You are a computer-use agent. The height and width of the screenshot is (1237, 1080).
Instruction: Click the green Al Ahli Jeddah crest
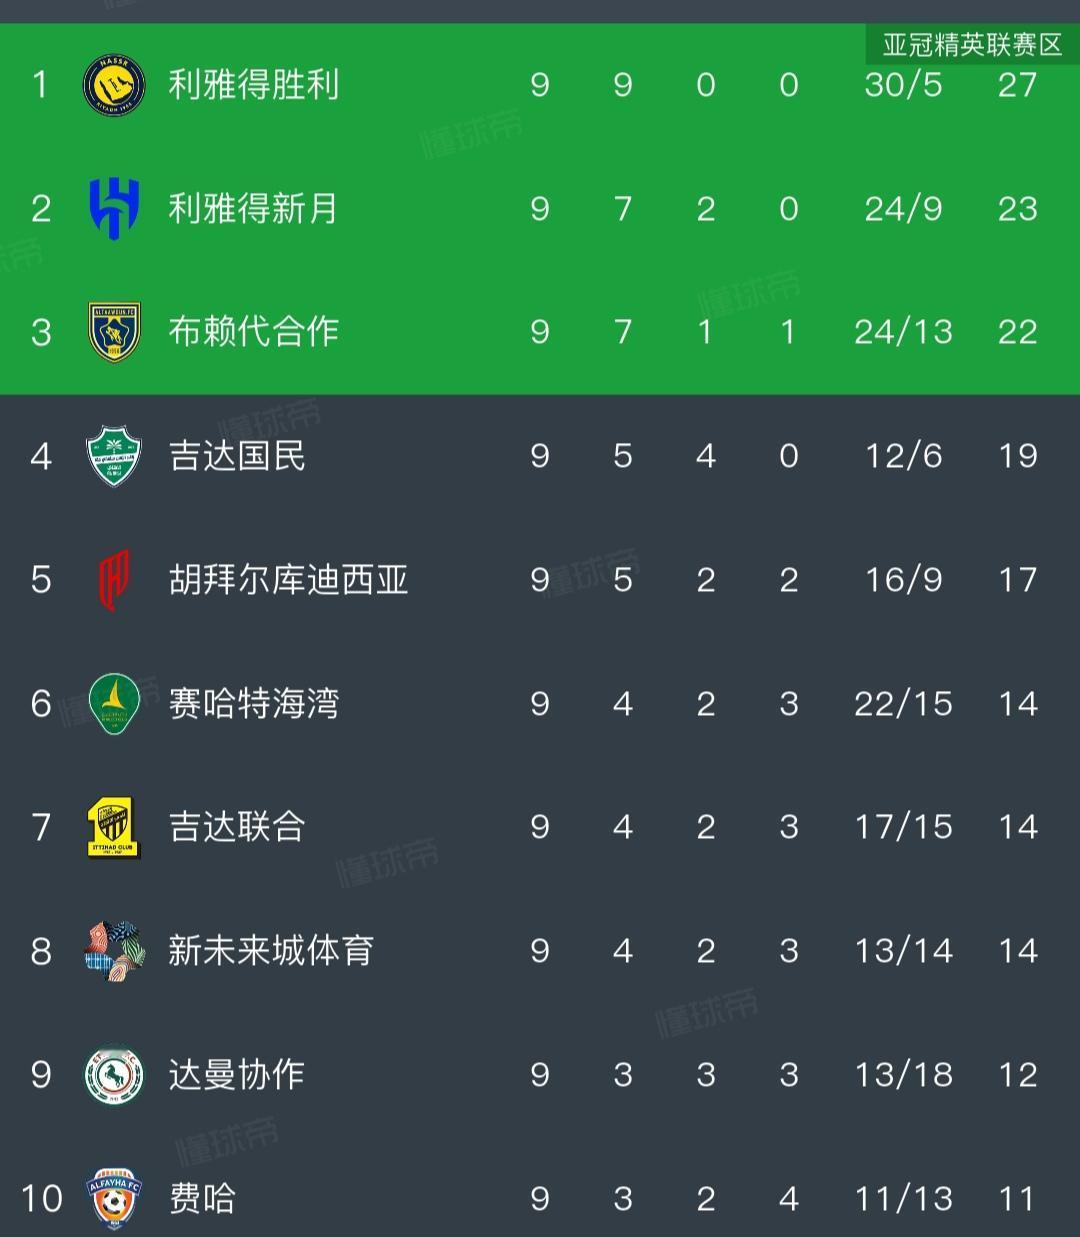(x=114, y=456)
